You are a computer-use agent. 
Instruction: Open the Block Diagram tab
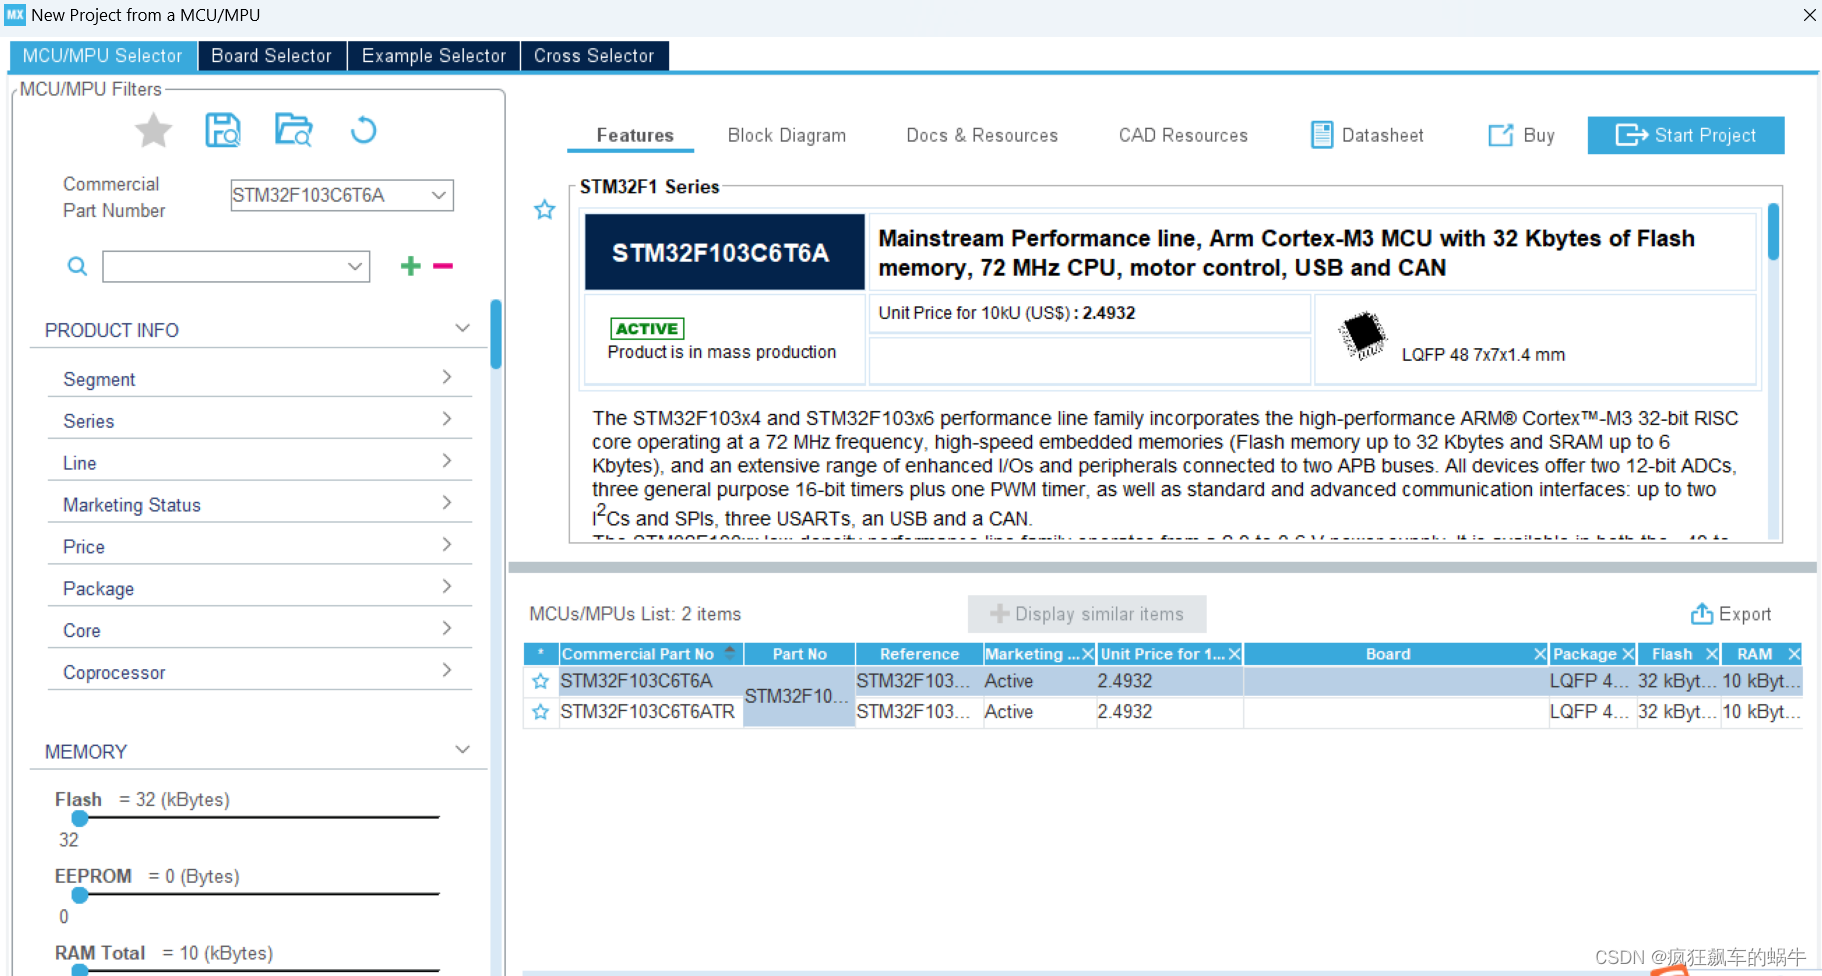point(787,135)
